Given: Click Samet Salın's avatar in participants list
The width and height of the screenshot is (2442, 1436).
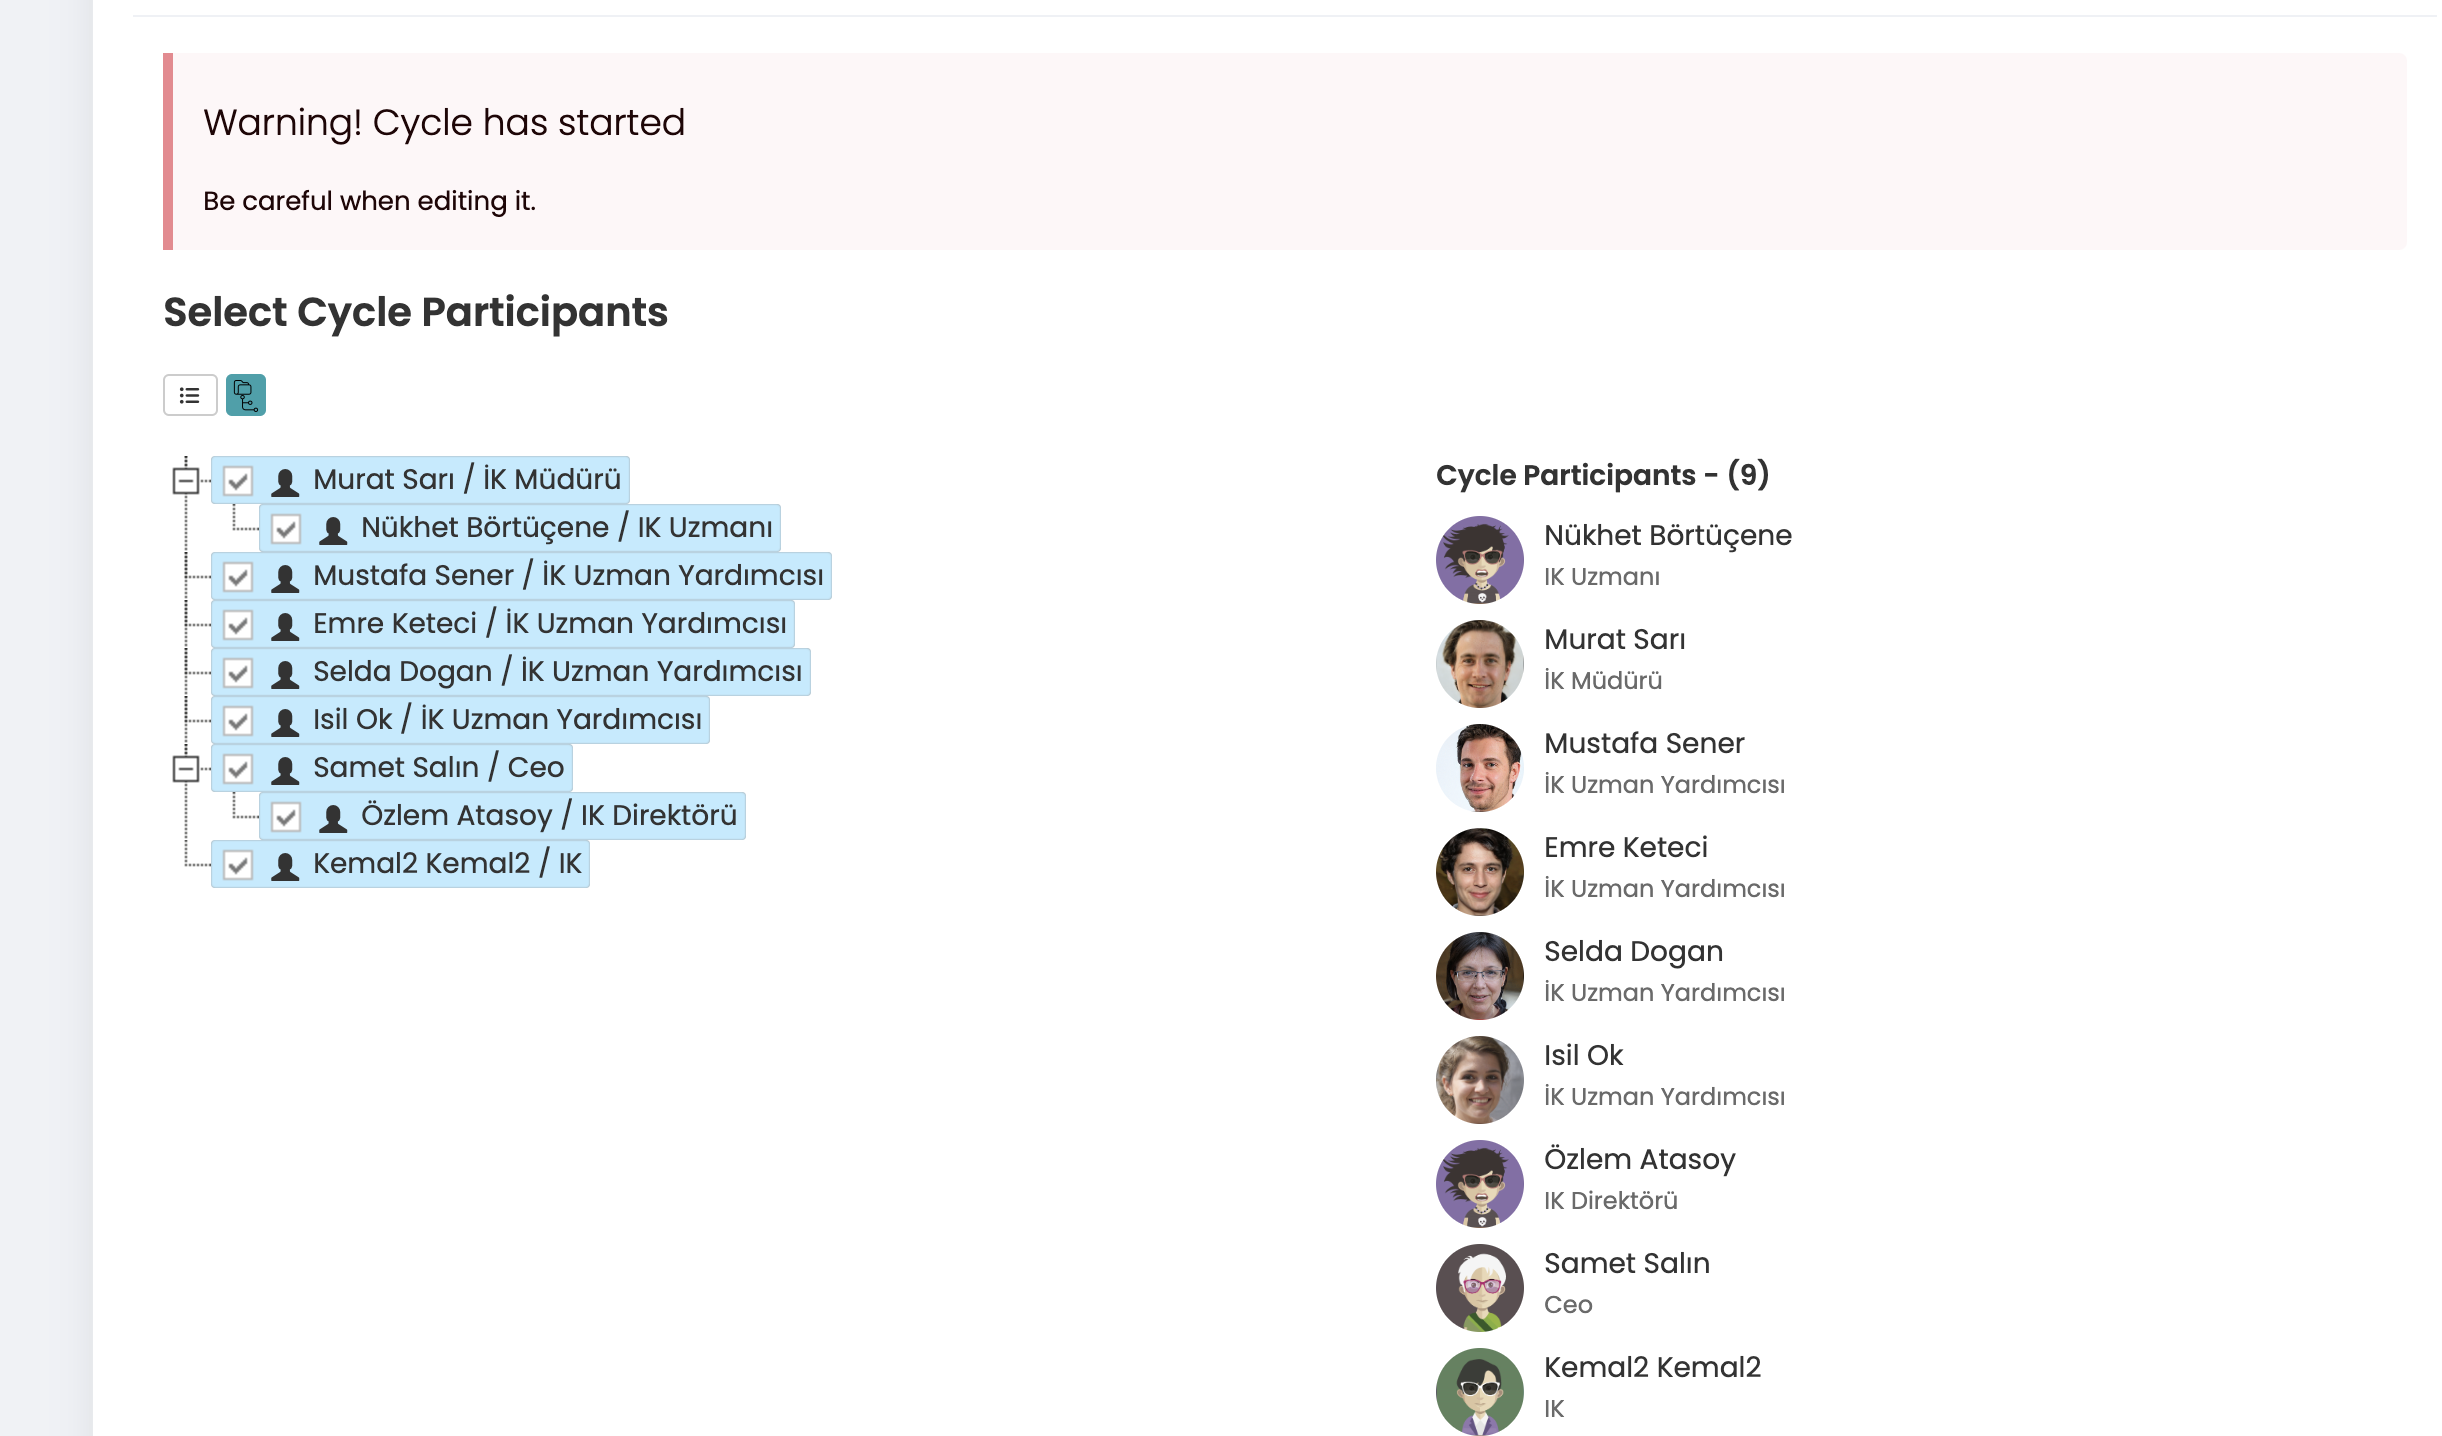Looking at the screenshot, I should (x=1479, y=1287).
